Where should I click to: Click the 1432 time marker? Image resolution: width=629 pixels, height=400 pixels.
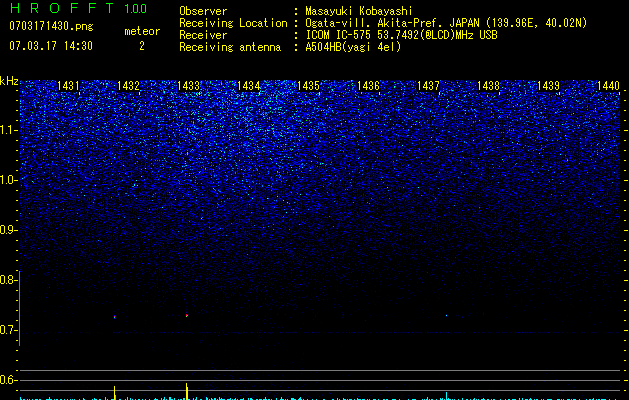[128, 86]
